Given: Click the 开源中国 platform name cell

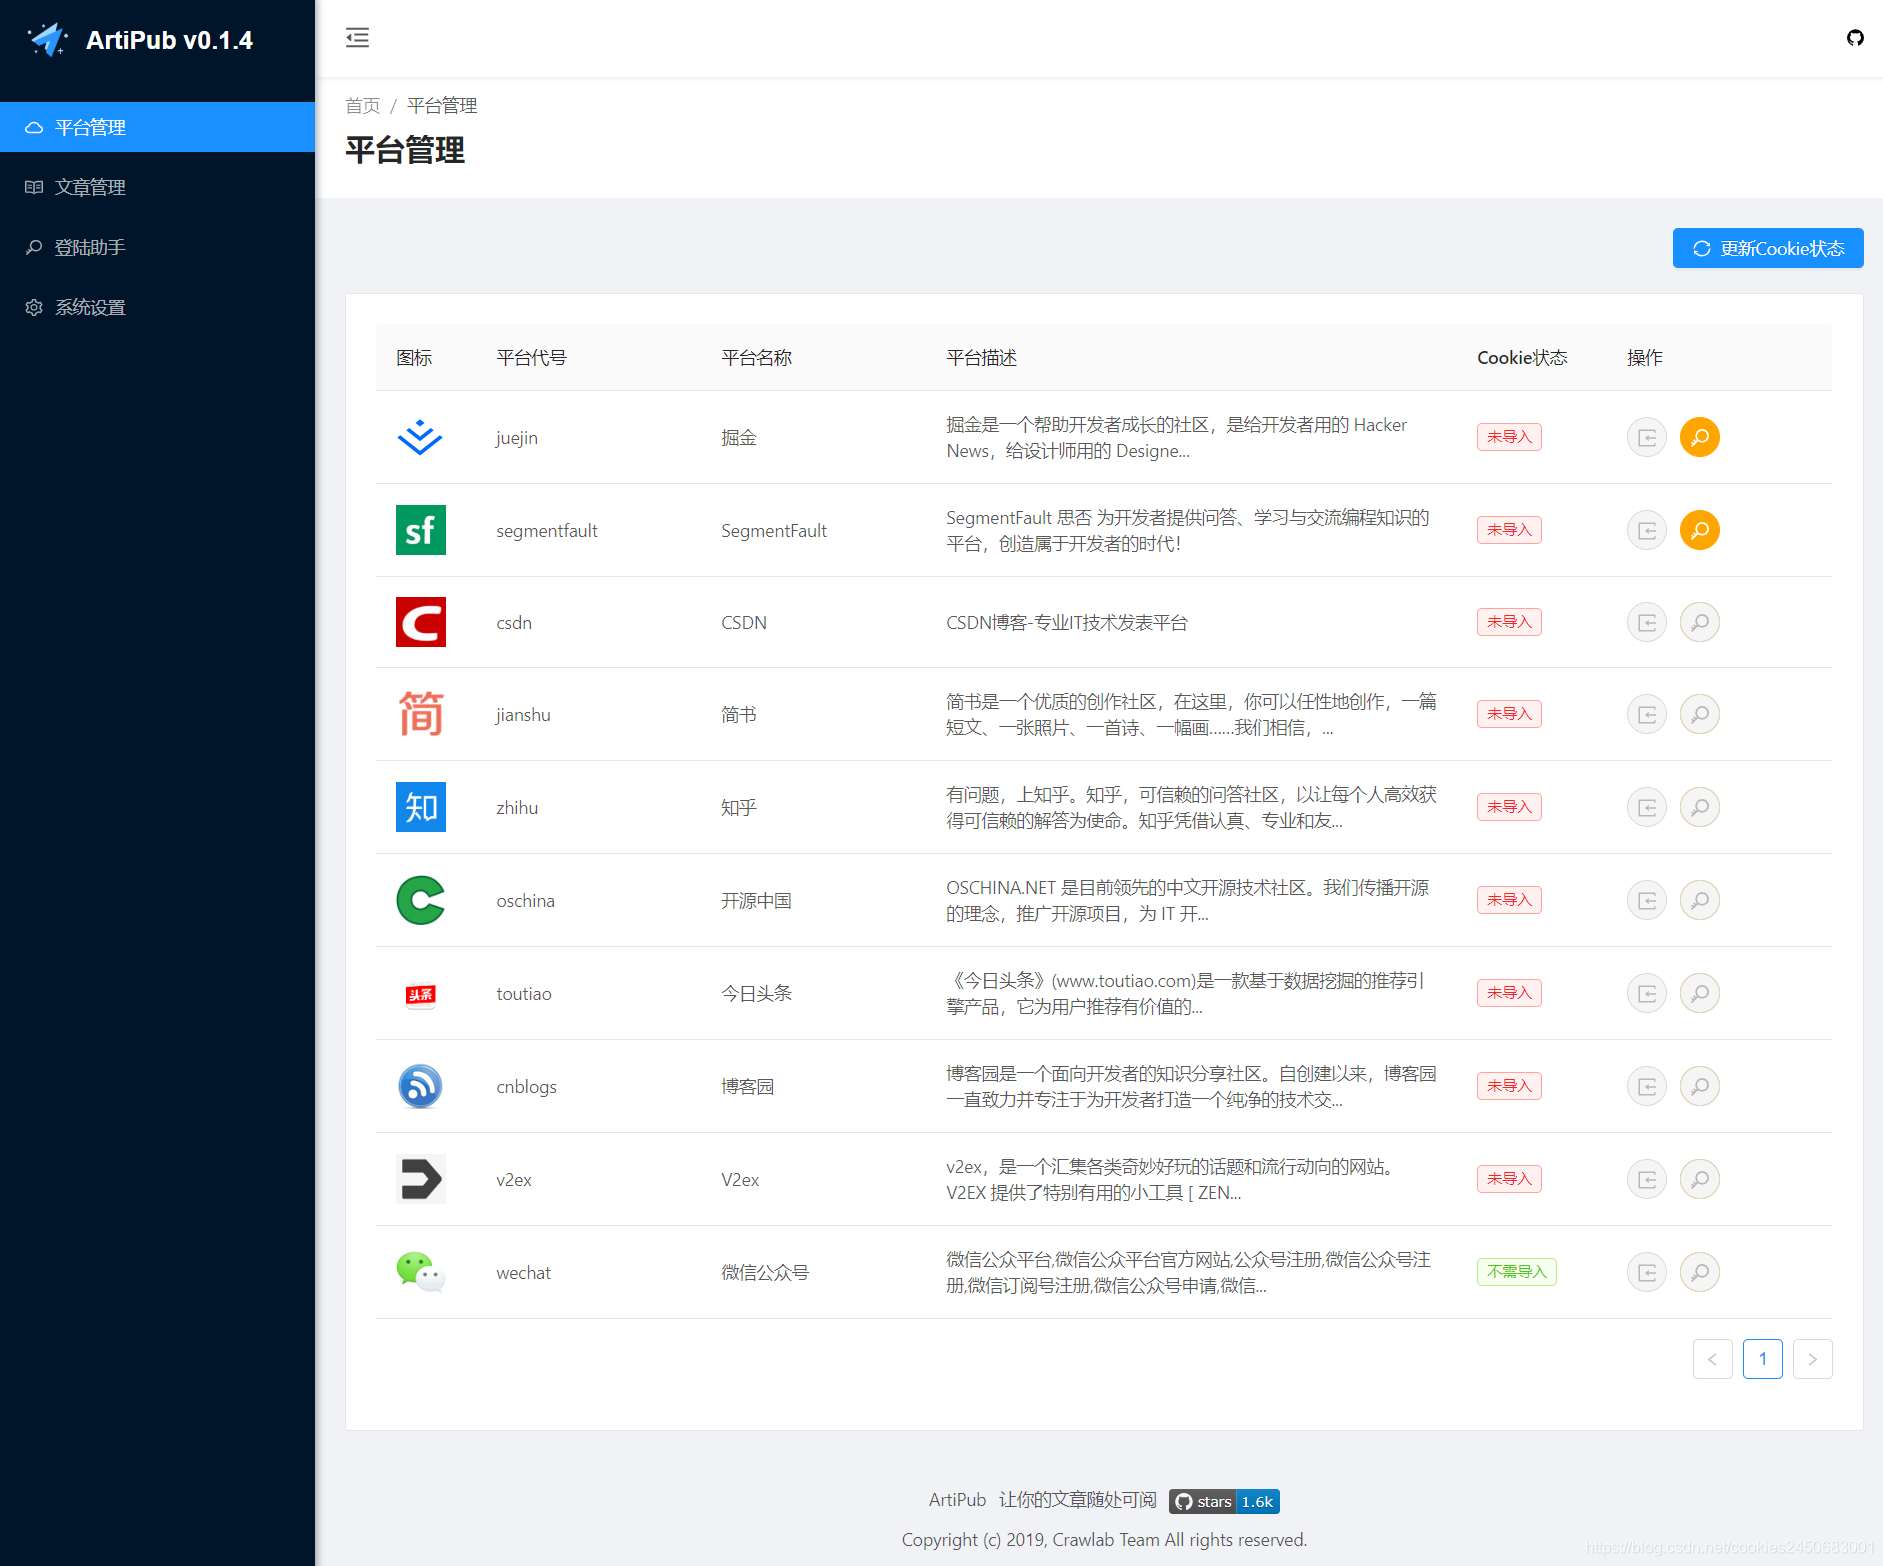Looking at the screenshot, I should 756,901.
